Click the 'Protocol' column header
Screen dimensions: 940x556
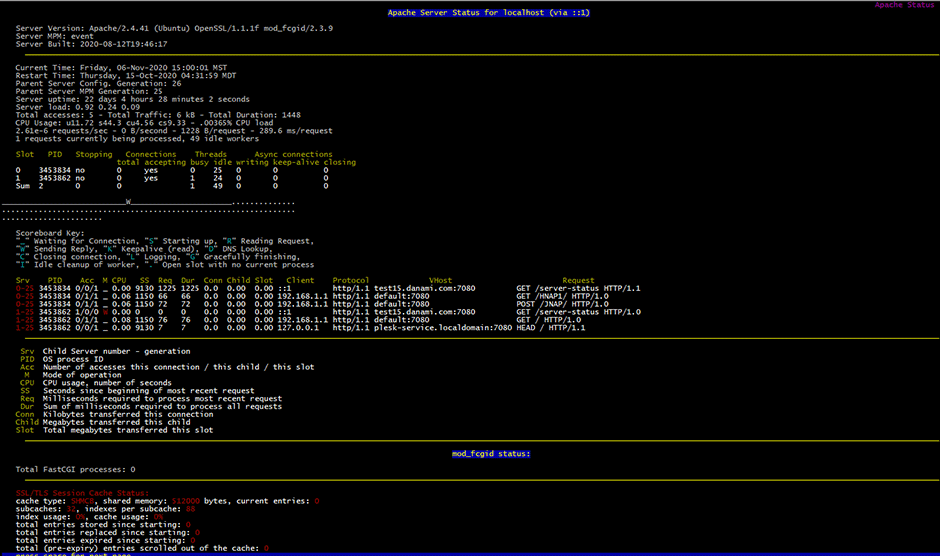coord(351,280)
